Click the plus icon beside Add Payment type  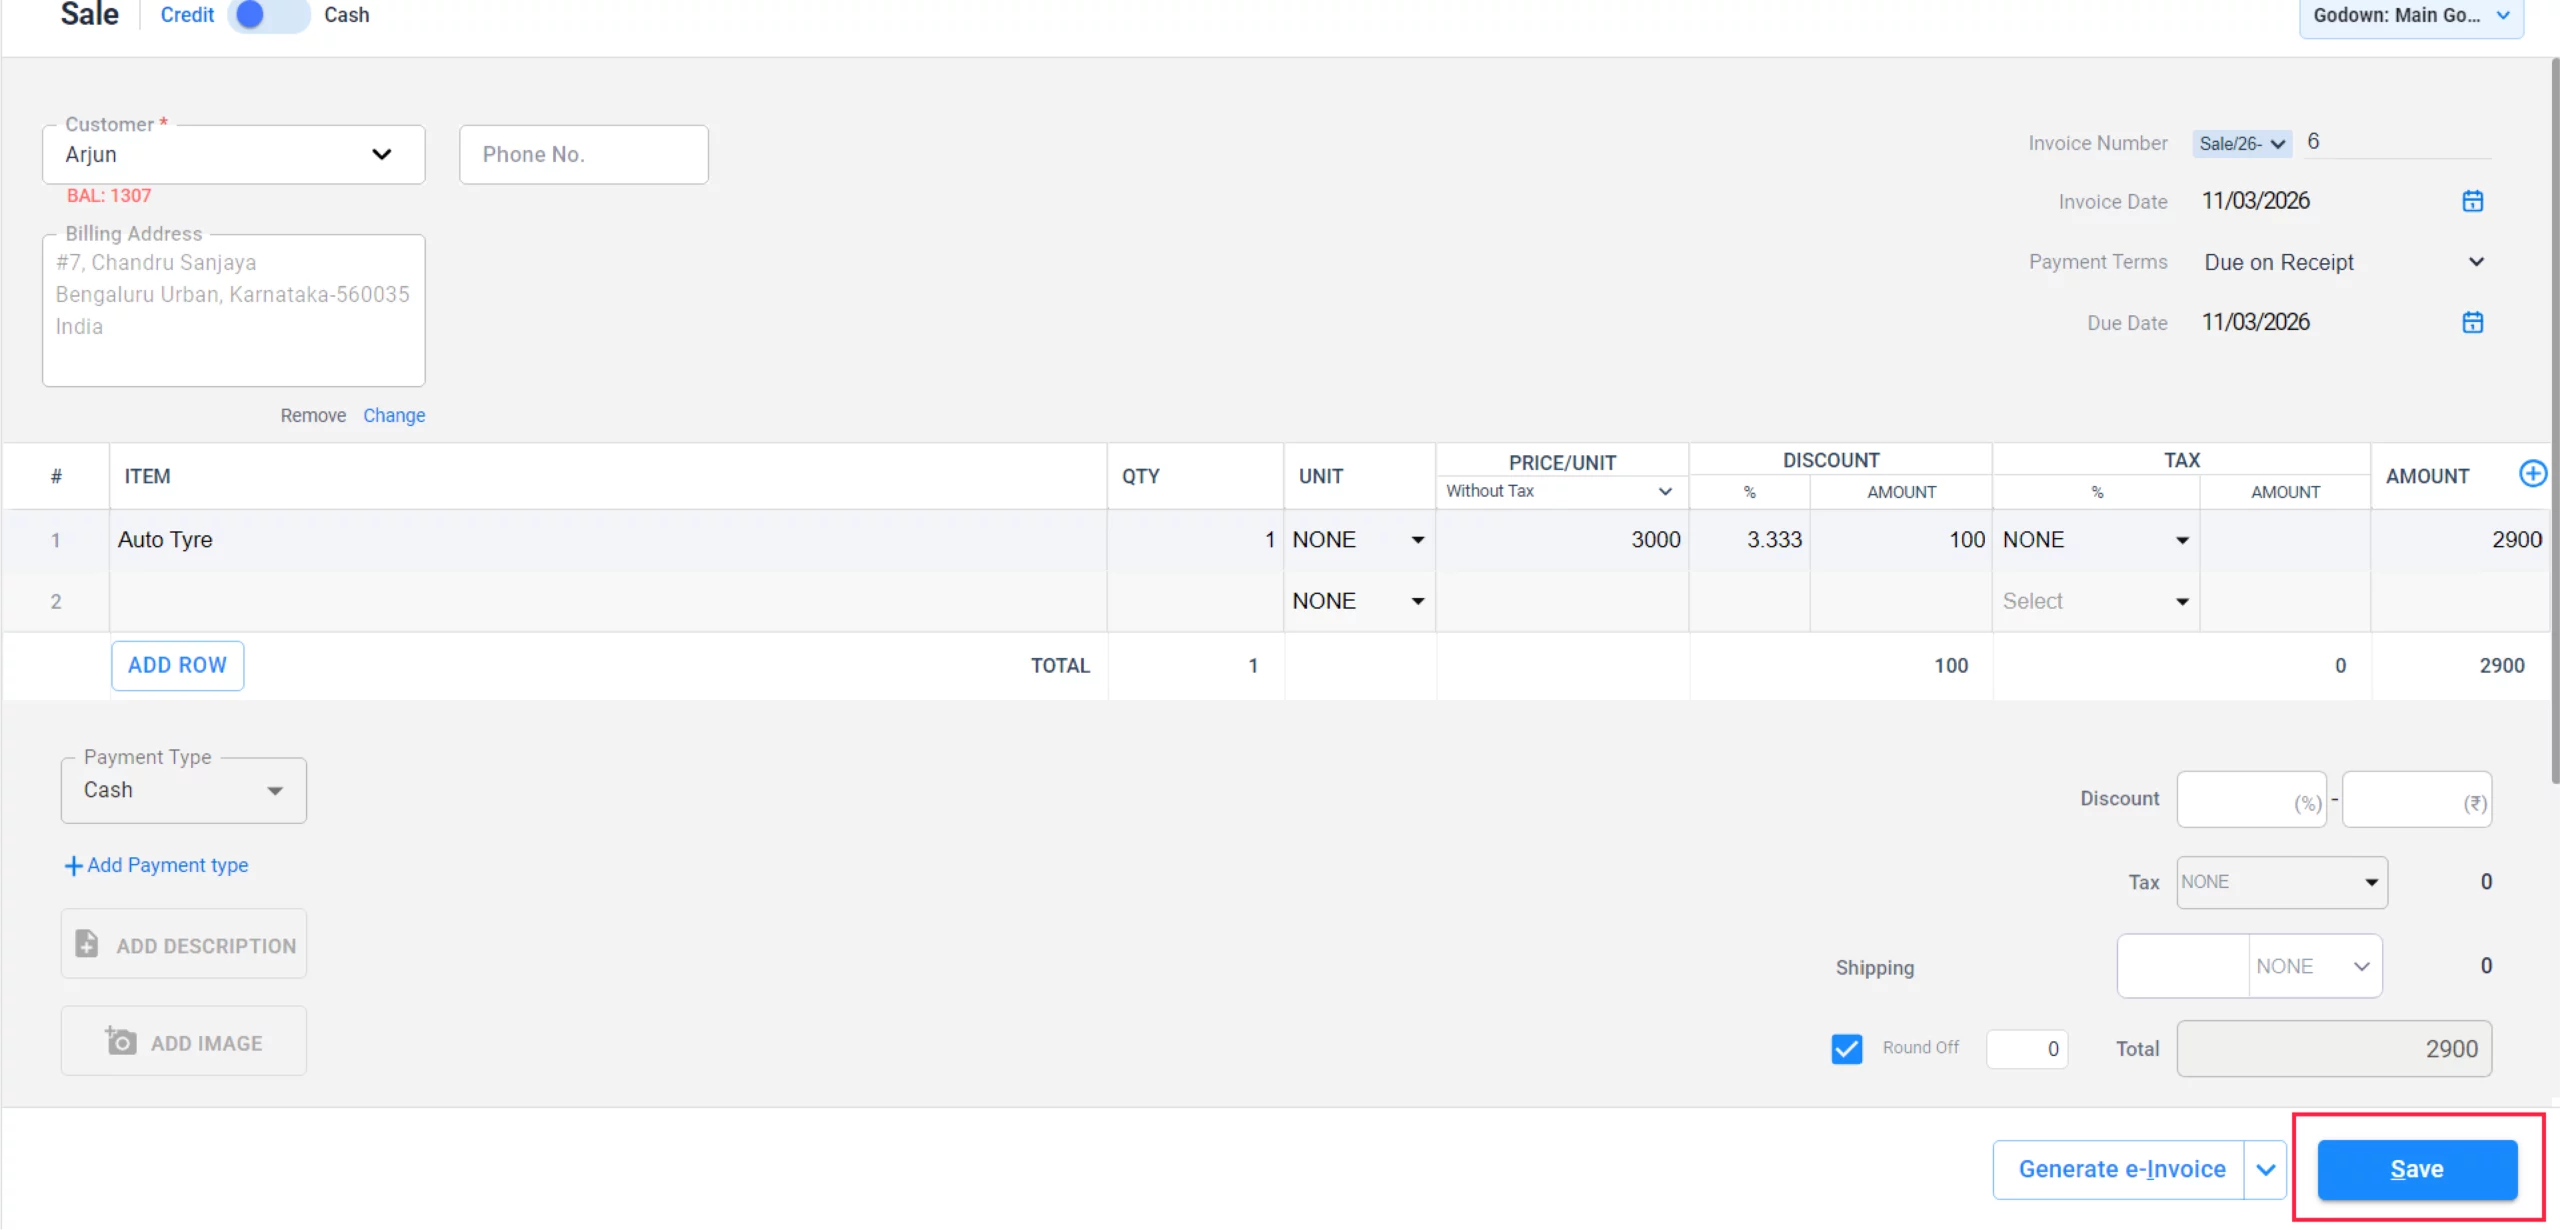(73, 865)
